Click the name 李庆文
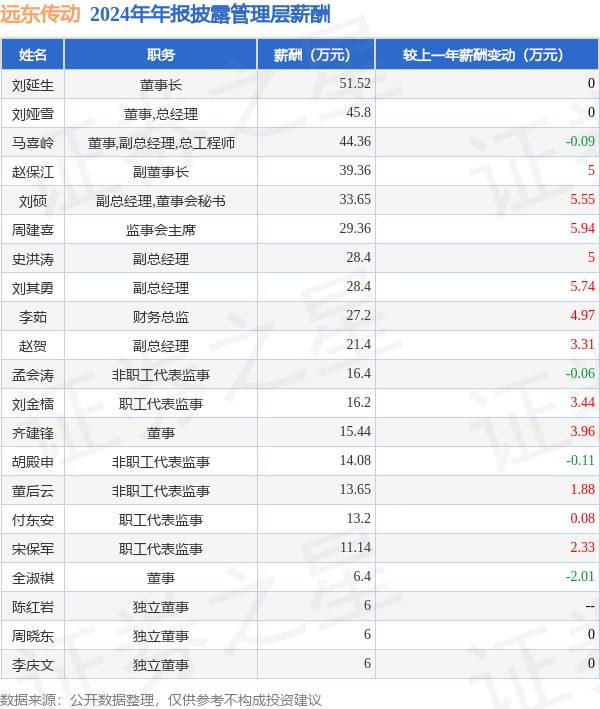Image resolution: width=600 pixels, height=709 pixels. [x=33, y=665]
